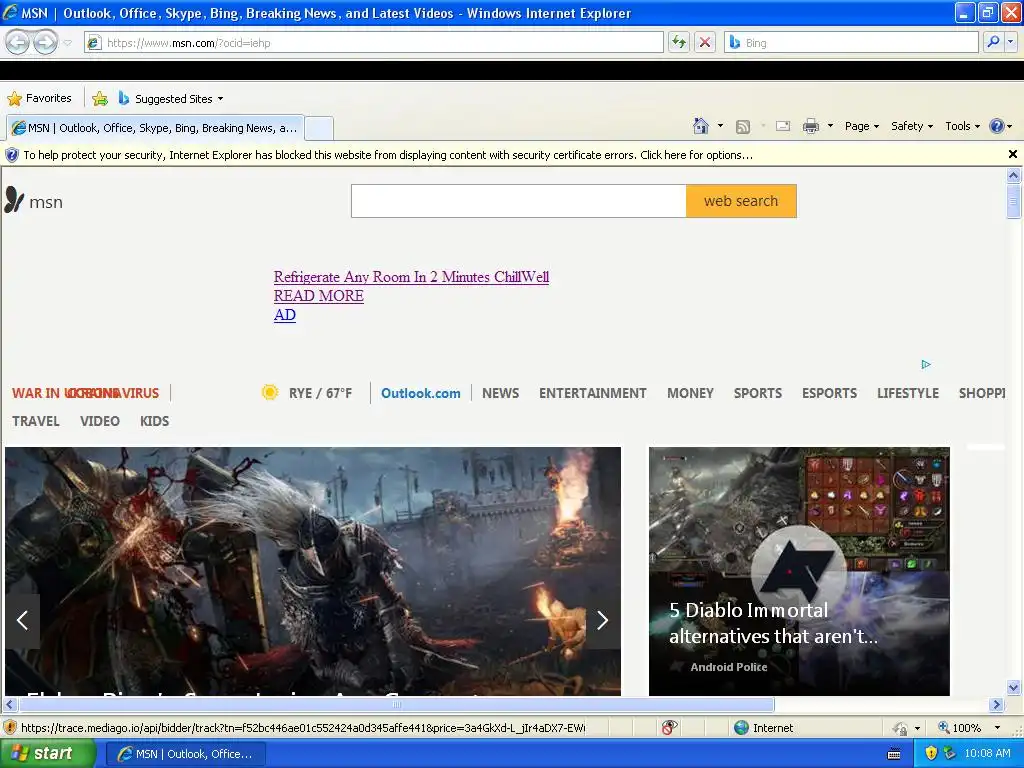Show previous slide in carousel
Screen dimensions: 1024x768
point(22,620)
